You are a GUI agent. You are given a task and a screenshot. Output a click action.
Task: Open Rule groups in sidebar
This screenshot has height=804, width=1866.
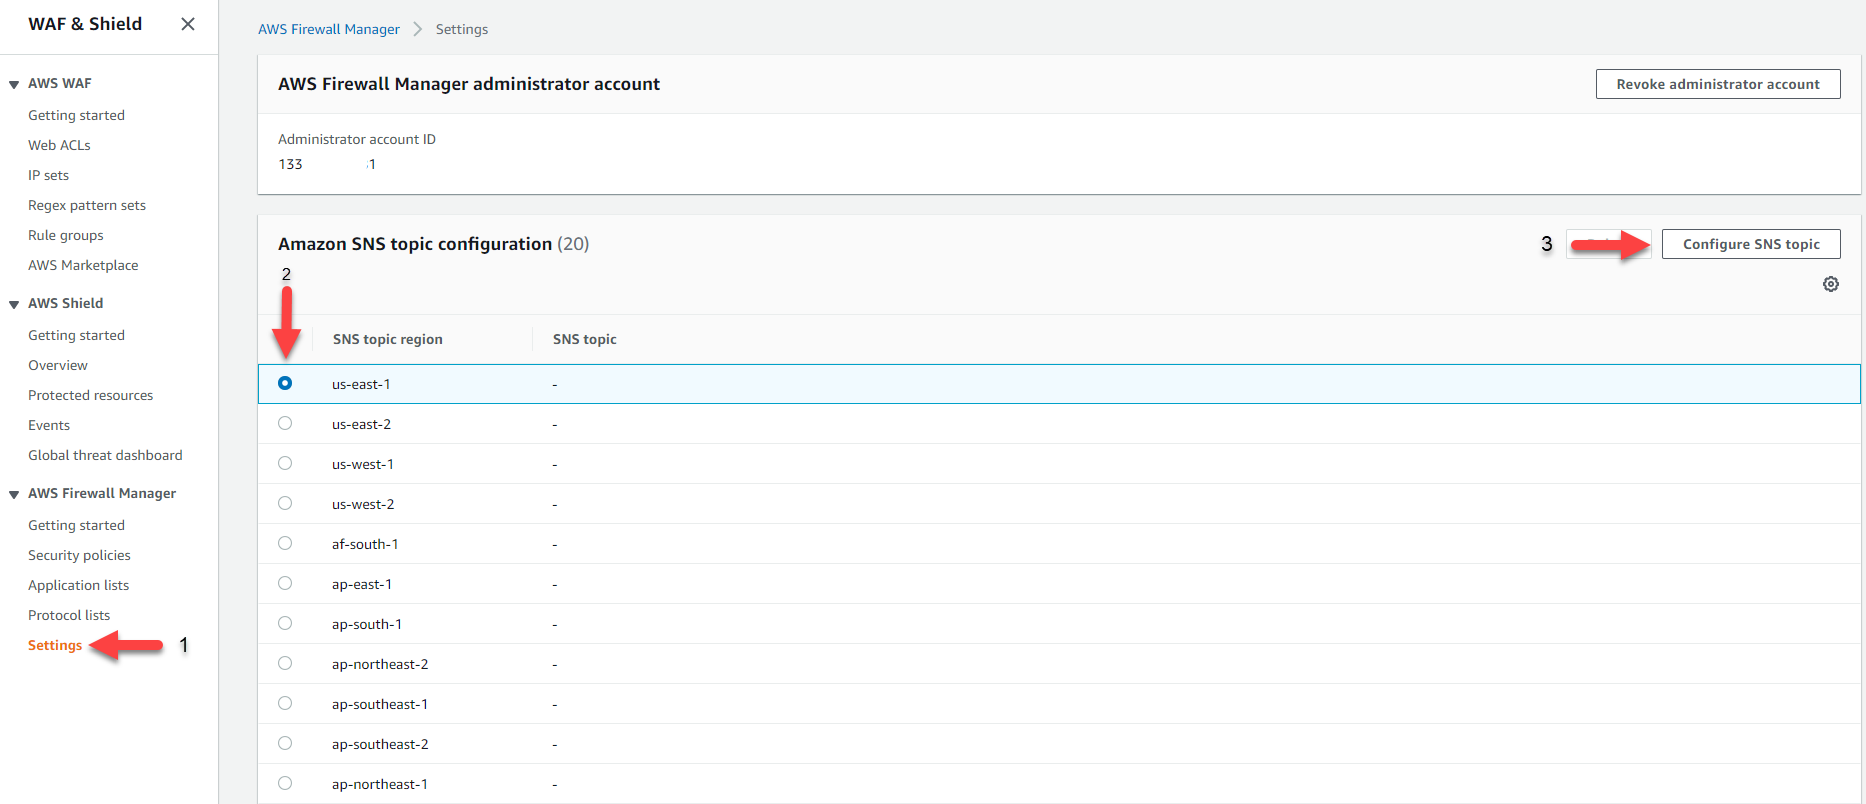[66, 235]
